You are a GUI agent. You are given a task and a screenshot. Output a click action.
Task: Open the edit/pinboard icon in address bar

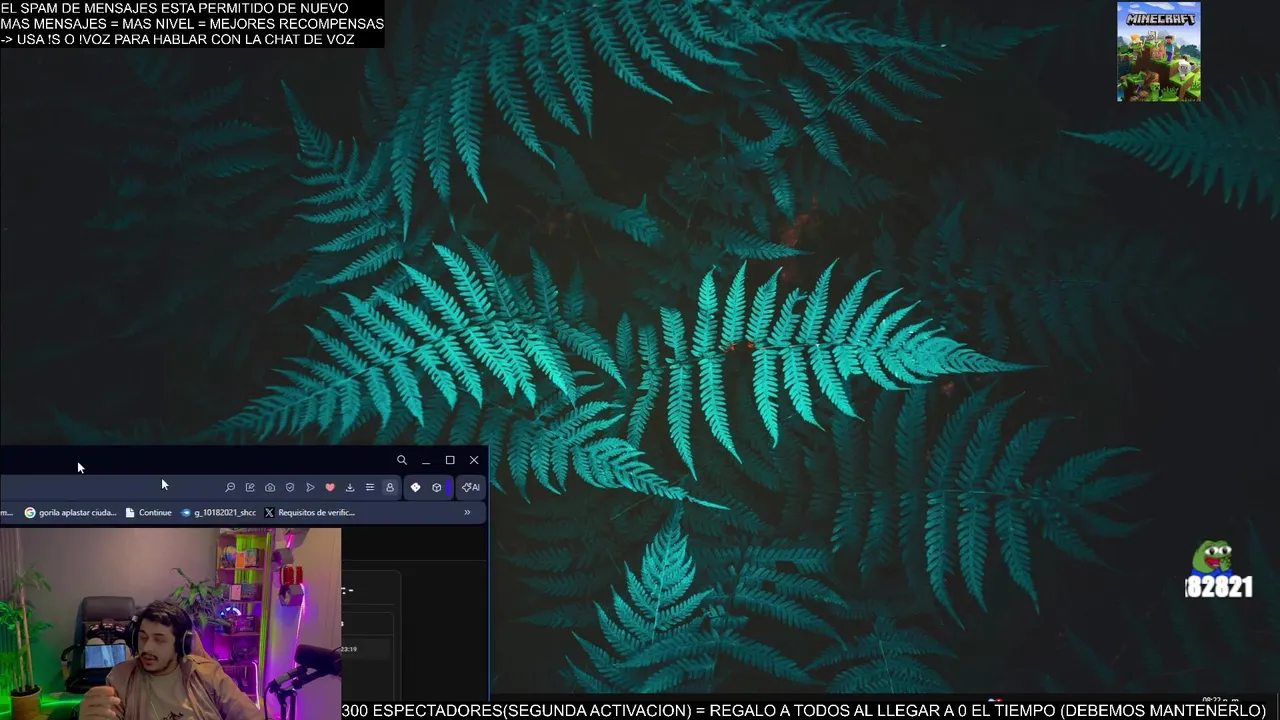(x=250, y=487)
